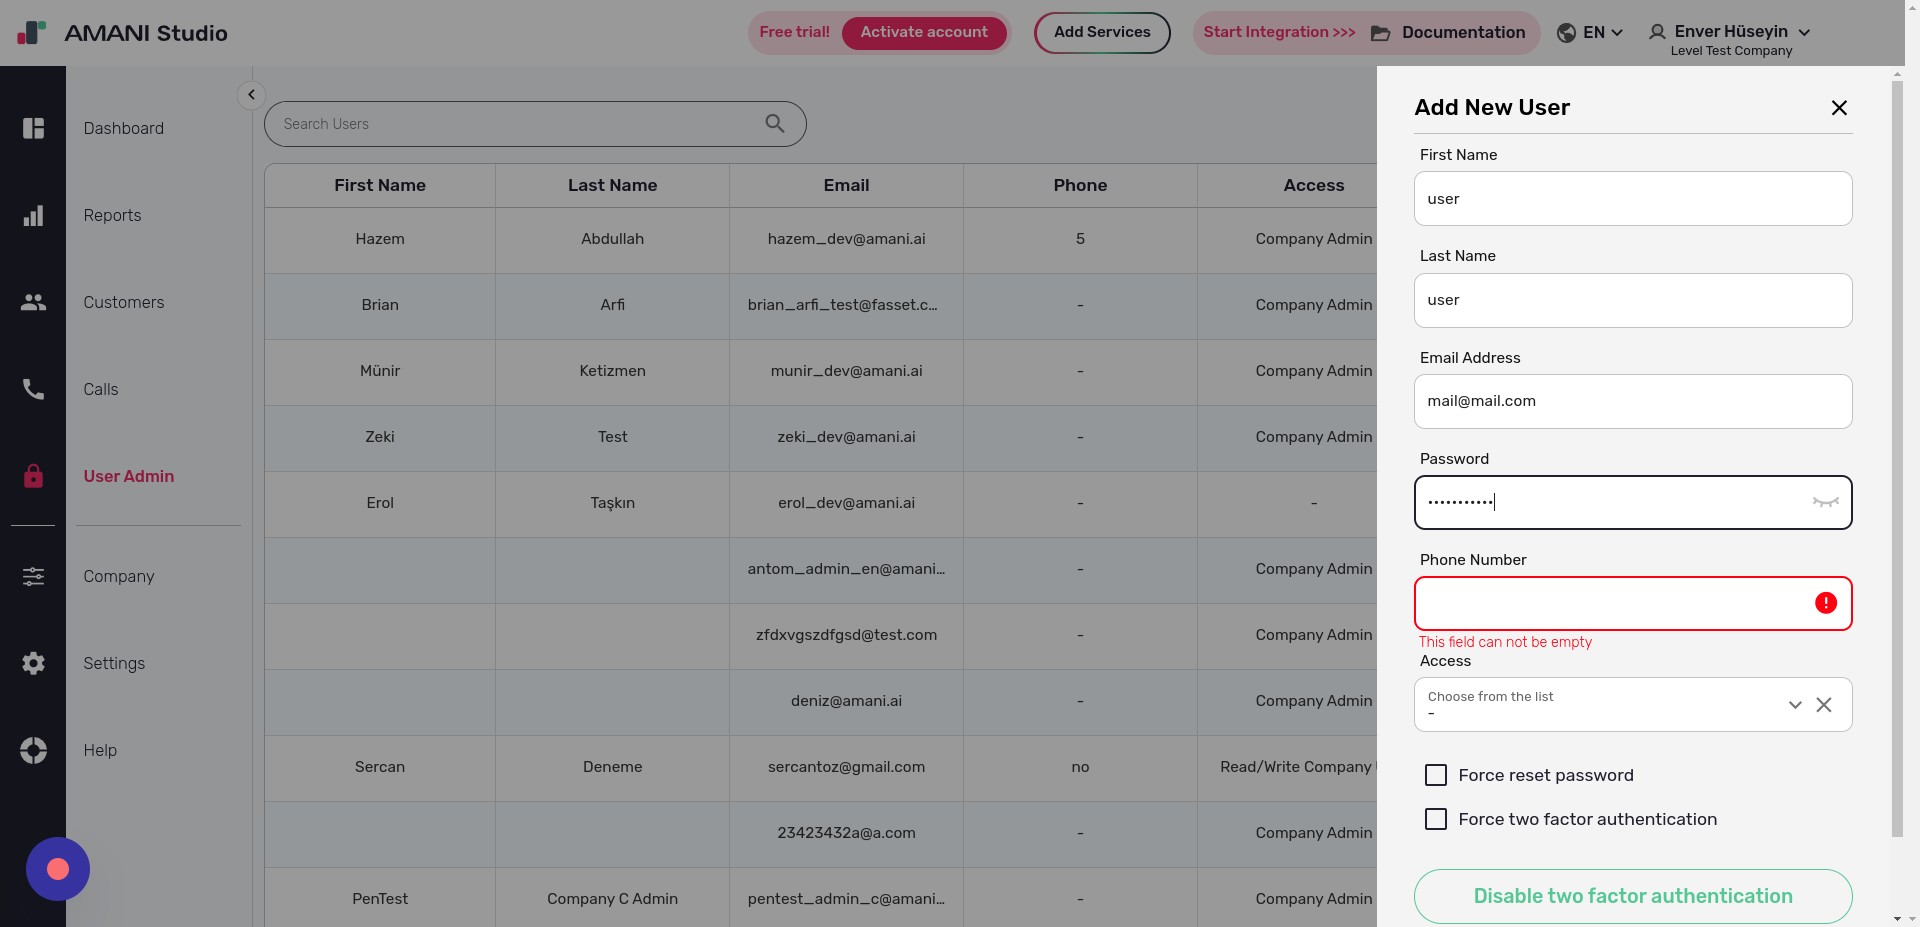
Task: Select User Admin in the side menu
Action: click(129, 476)
